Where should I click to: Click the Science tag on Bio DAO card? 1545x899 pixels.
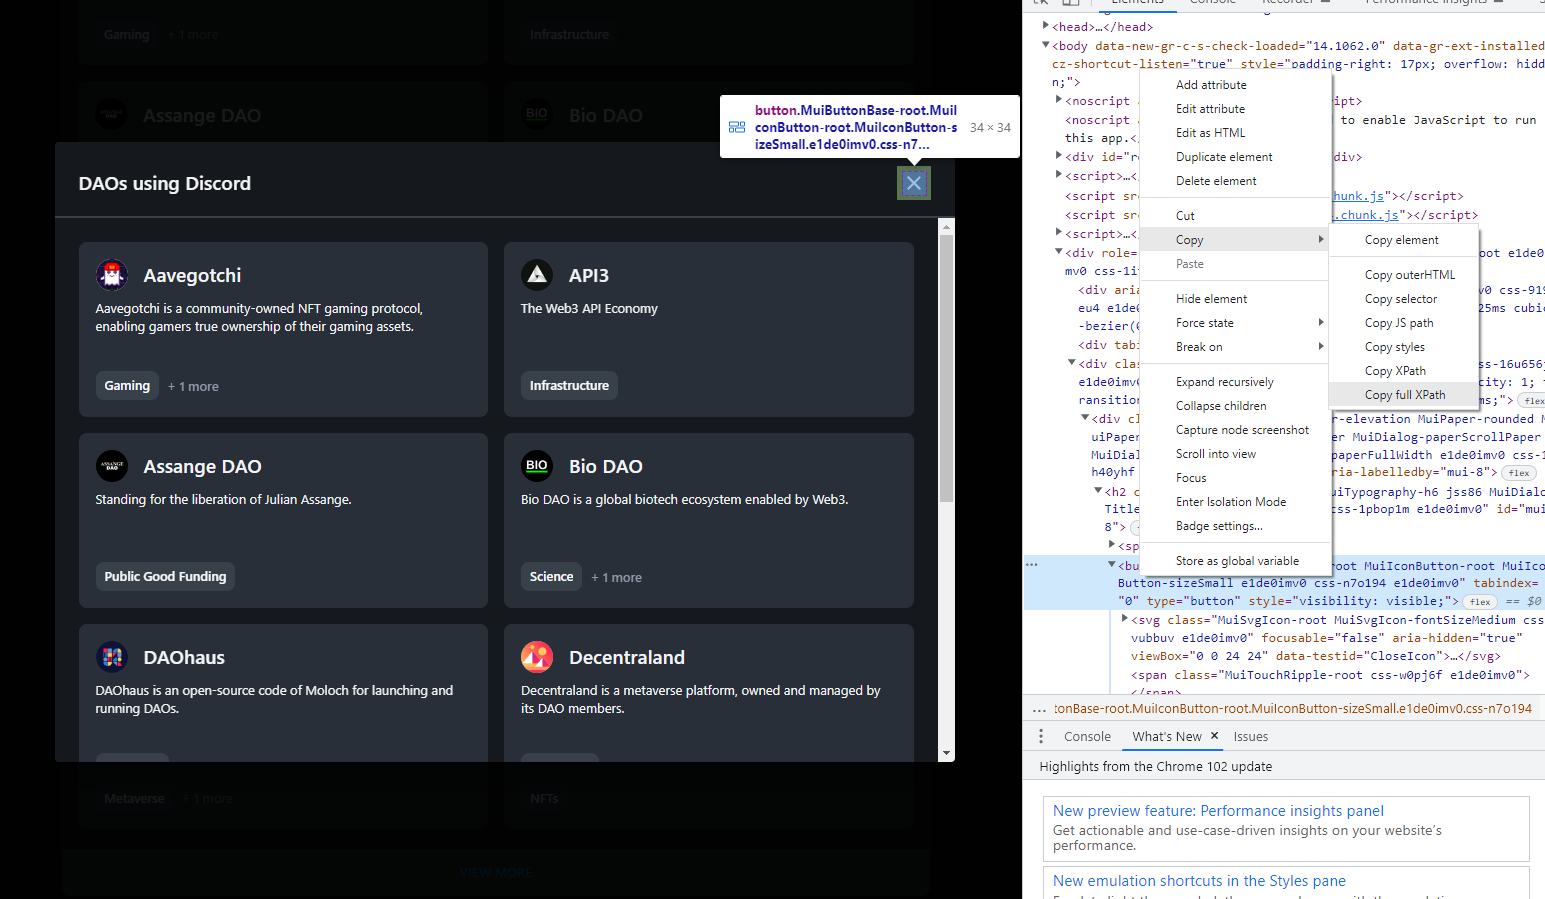pos(551,577)
